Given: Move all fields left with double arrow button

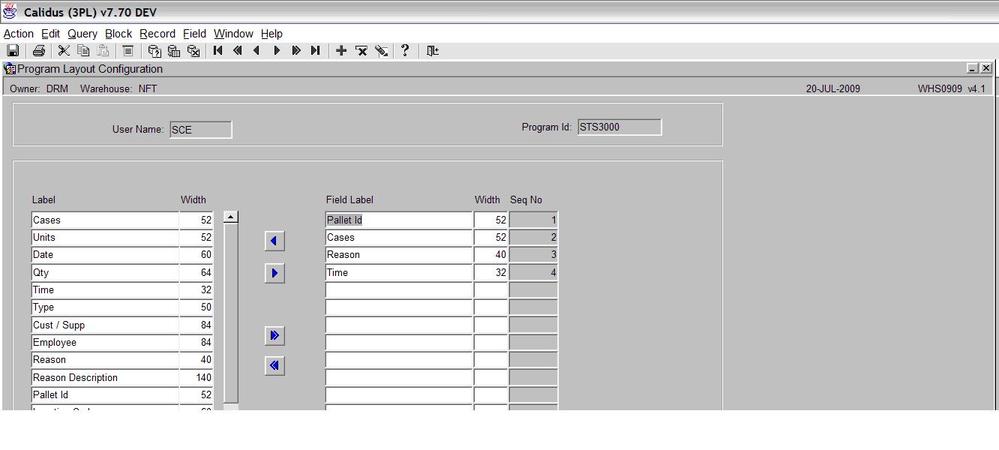Looking at the screenshot, I should [x=275, y=366].
